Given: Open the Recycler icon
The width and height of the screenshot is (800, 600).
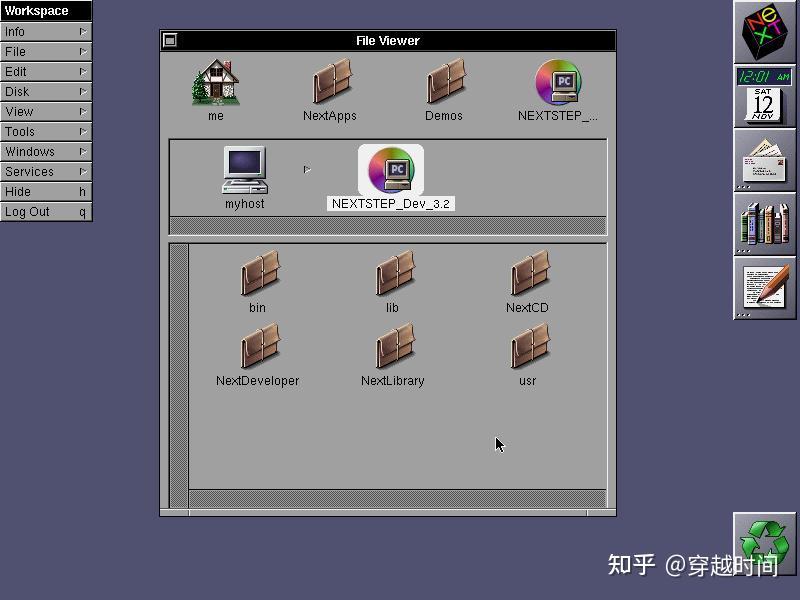Looking at the screenshot, I should tap(764, 543).
